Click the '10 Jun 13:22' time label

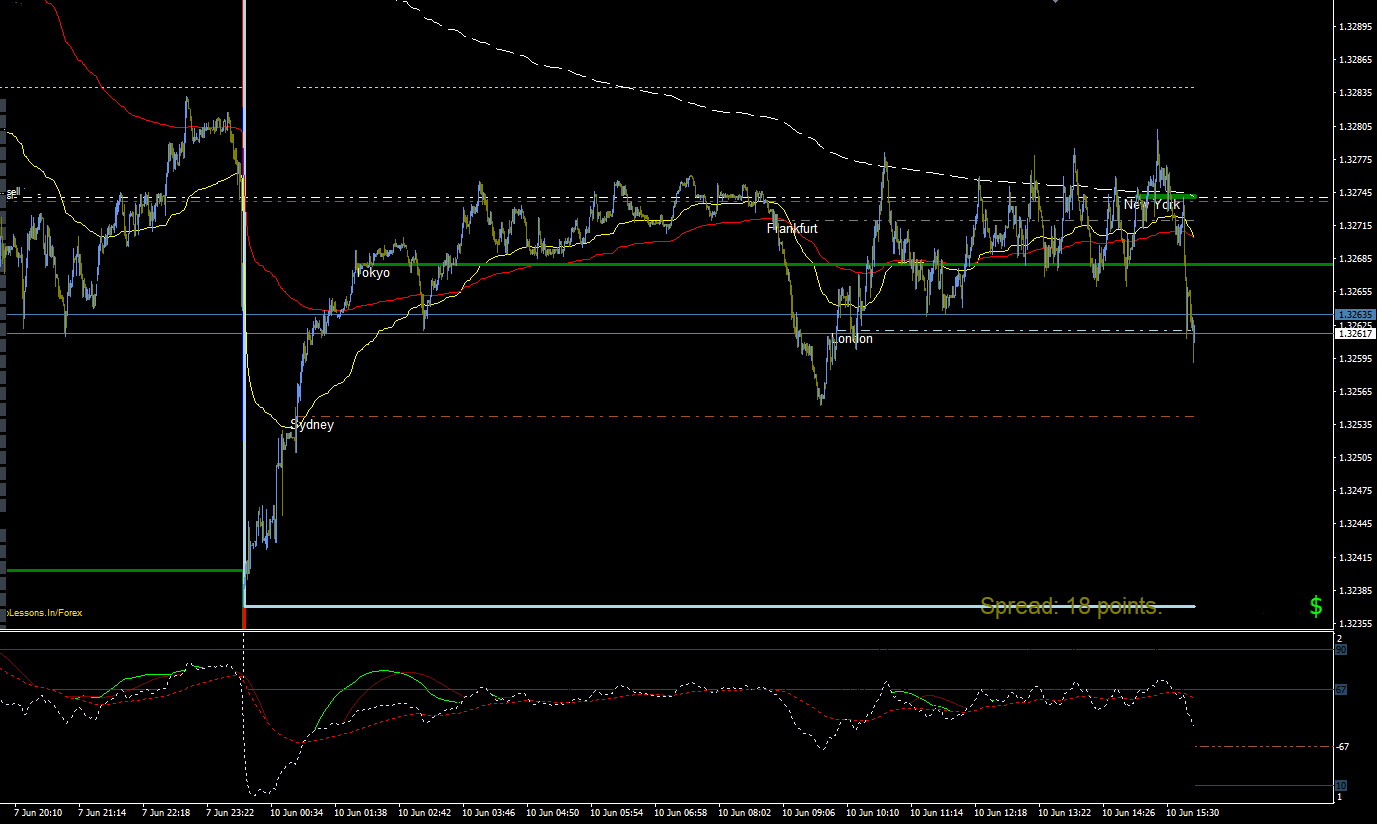[x=1065, y=813]
